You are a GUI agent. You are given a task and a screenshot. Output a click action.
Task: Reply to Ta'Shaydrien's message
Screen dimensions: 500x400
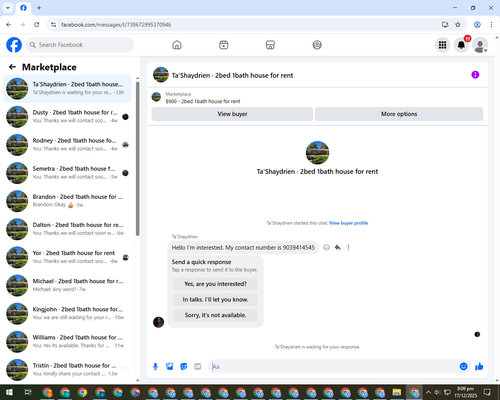[338, 247]
